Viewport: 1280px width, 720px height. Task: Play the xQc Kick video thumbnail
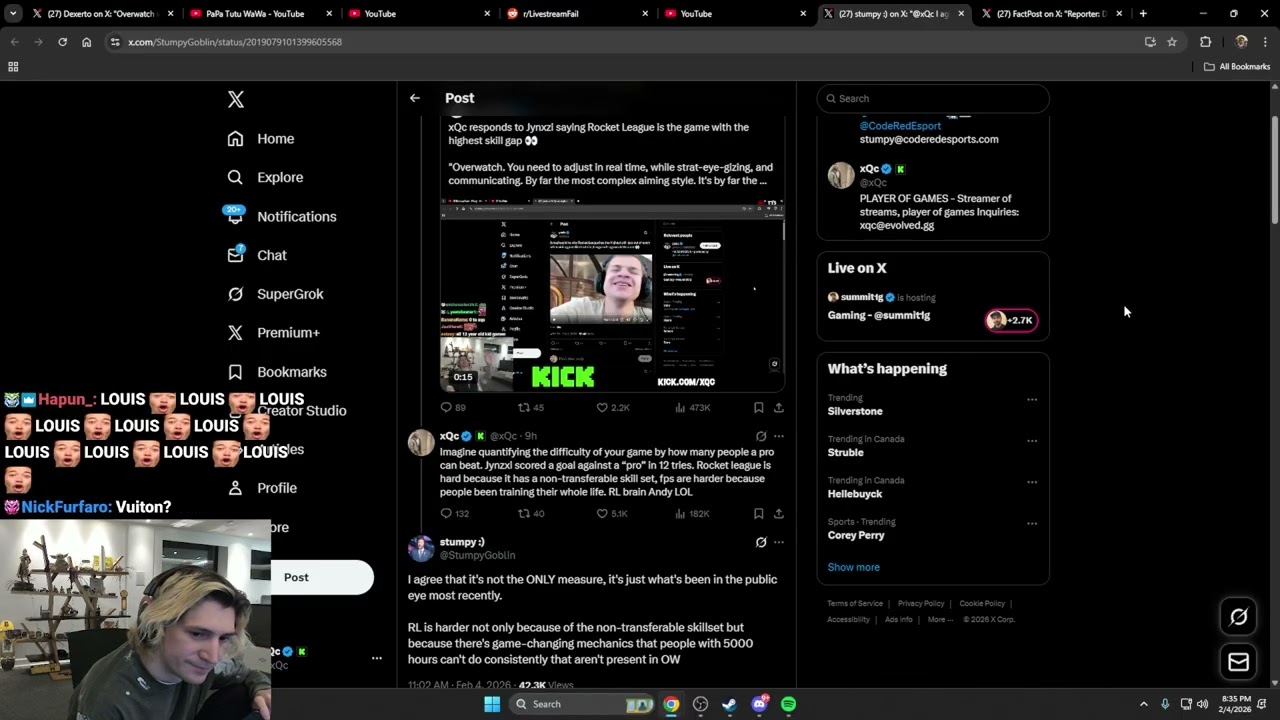click(612, 295)
